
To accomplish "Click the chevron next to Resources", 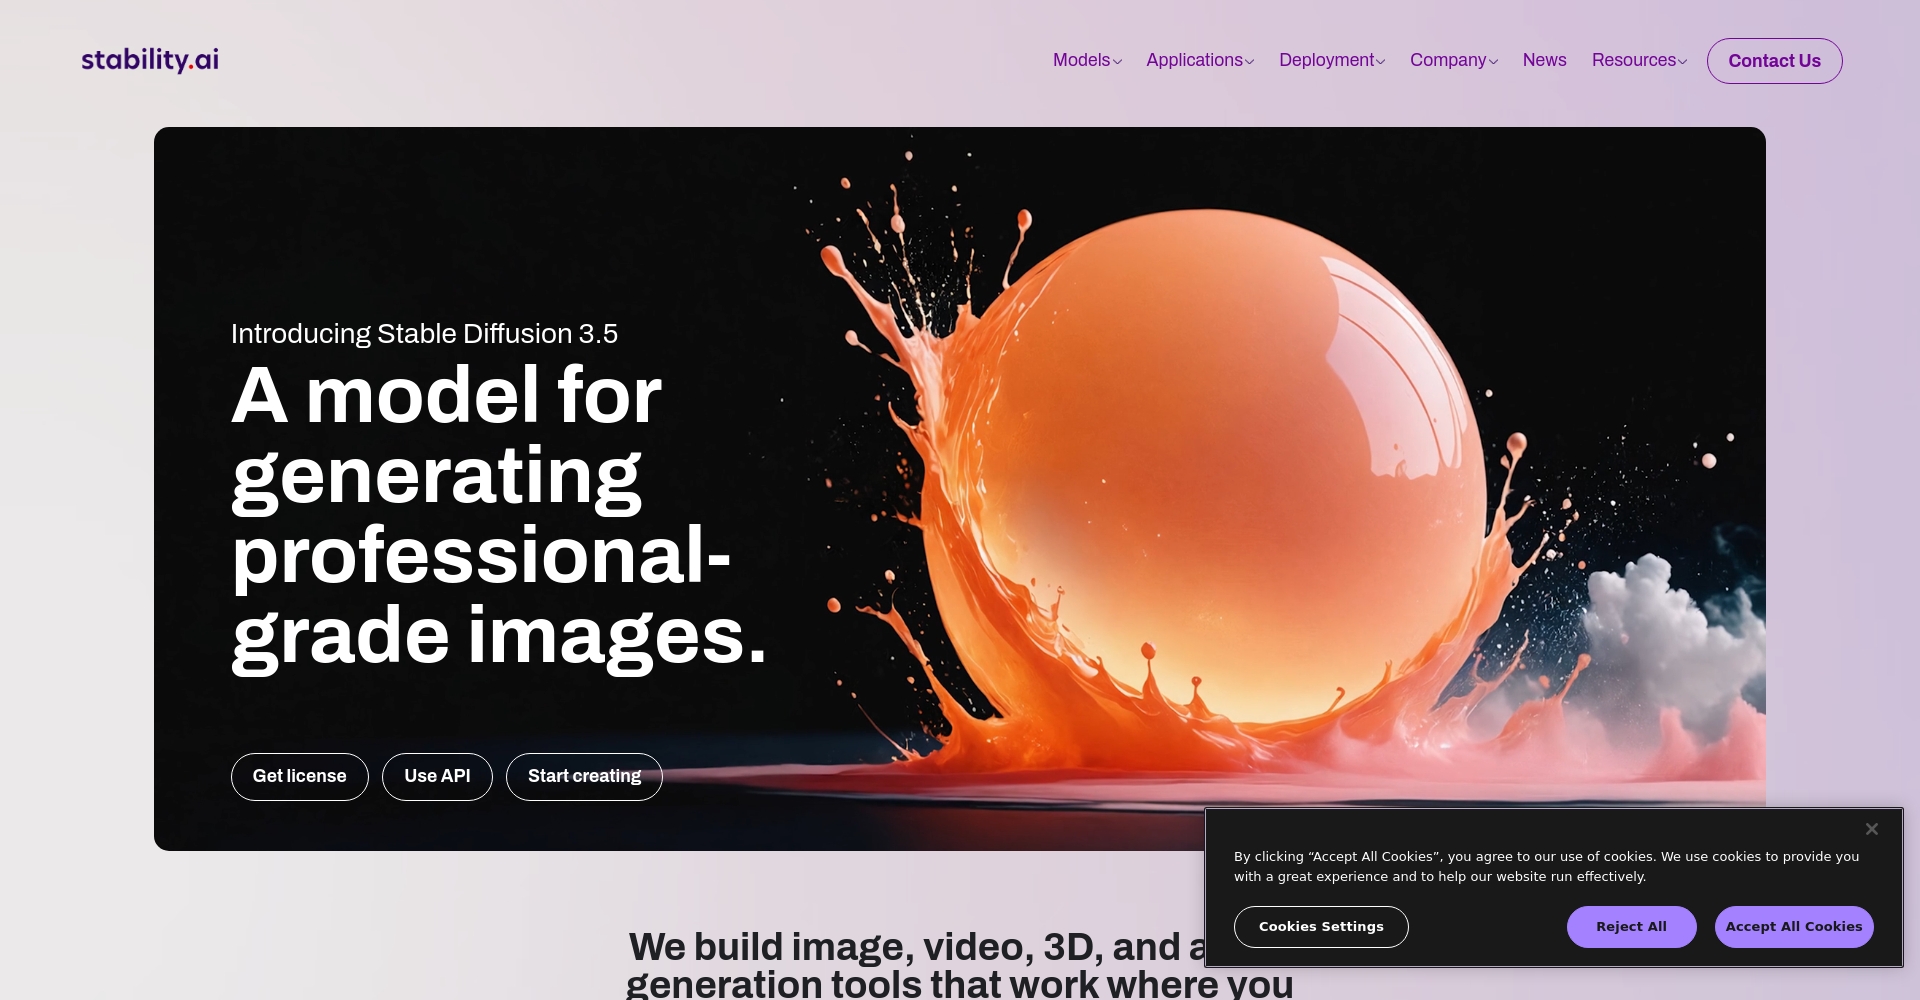I will (1682, 62).
